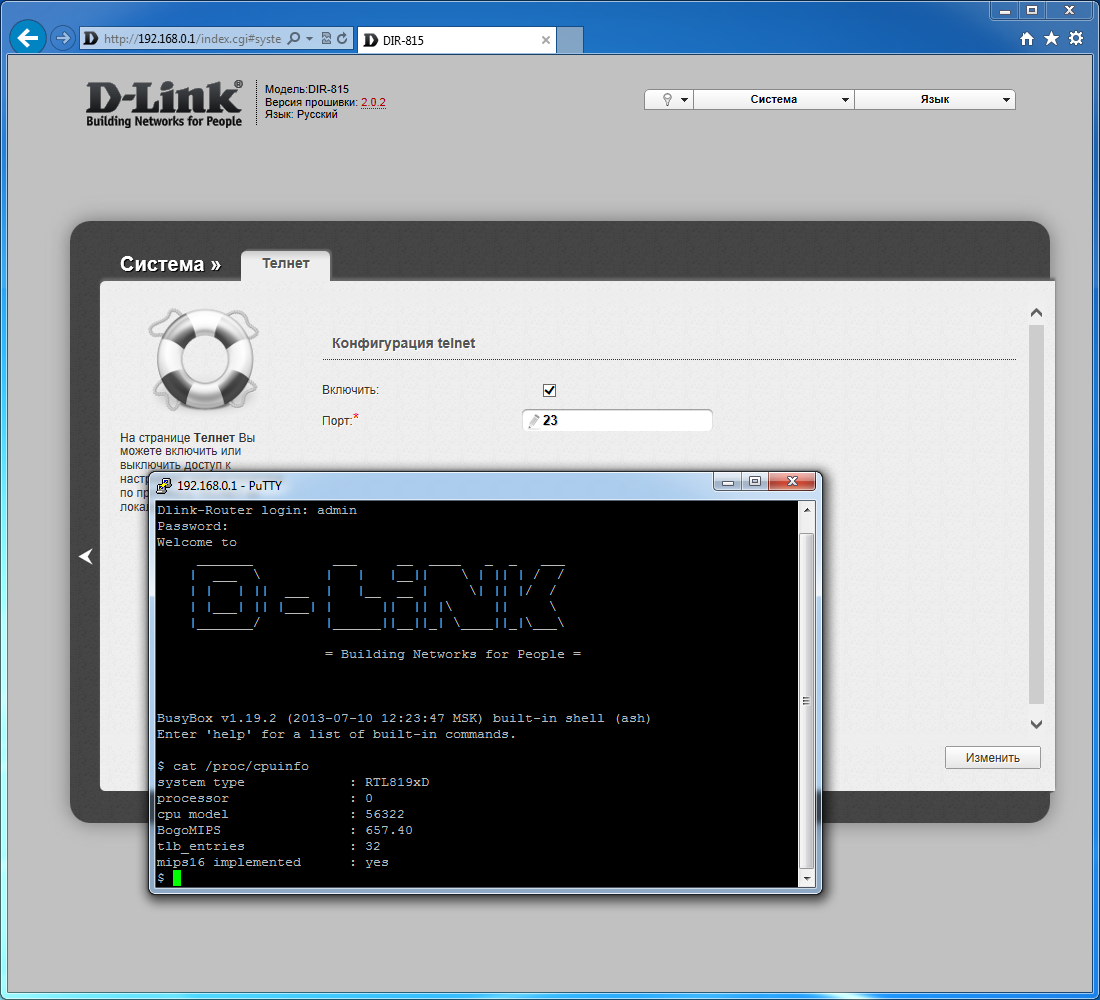The image size is (1100, 1000).
Task: Open PuTTY system menu icon in title bar
Action: coord(164,486)
